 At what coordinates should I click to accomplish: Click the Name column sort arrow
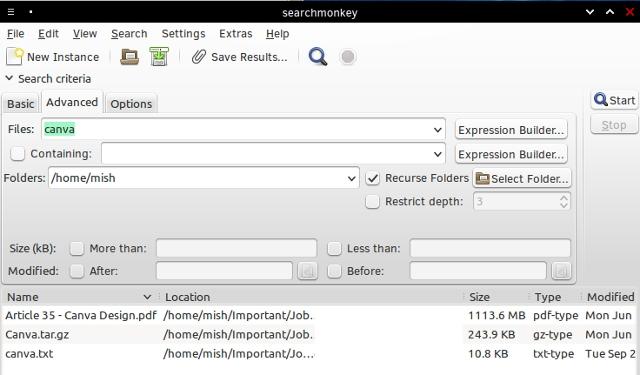[147, 297]
